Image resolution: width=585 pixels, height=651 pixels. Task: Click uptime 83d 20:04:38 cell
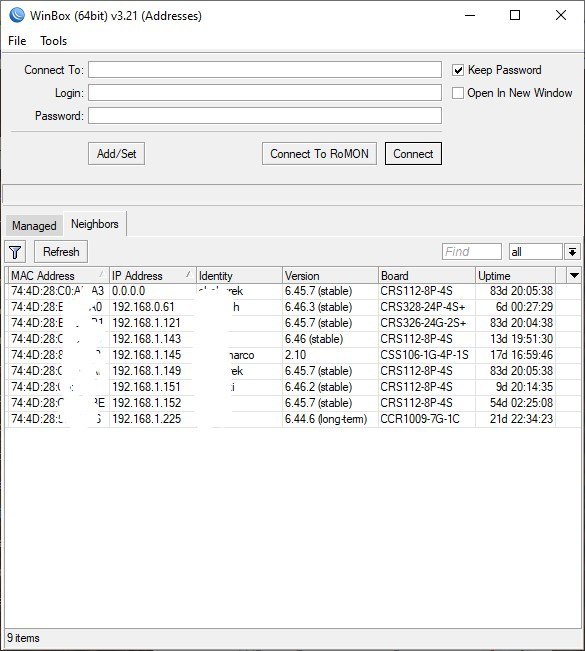(x=521, y=323)
